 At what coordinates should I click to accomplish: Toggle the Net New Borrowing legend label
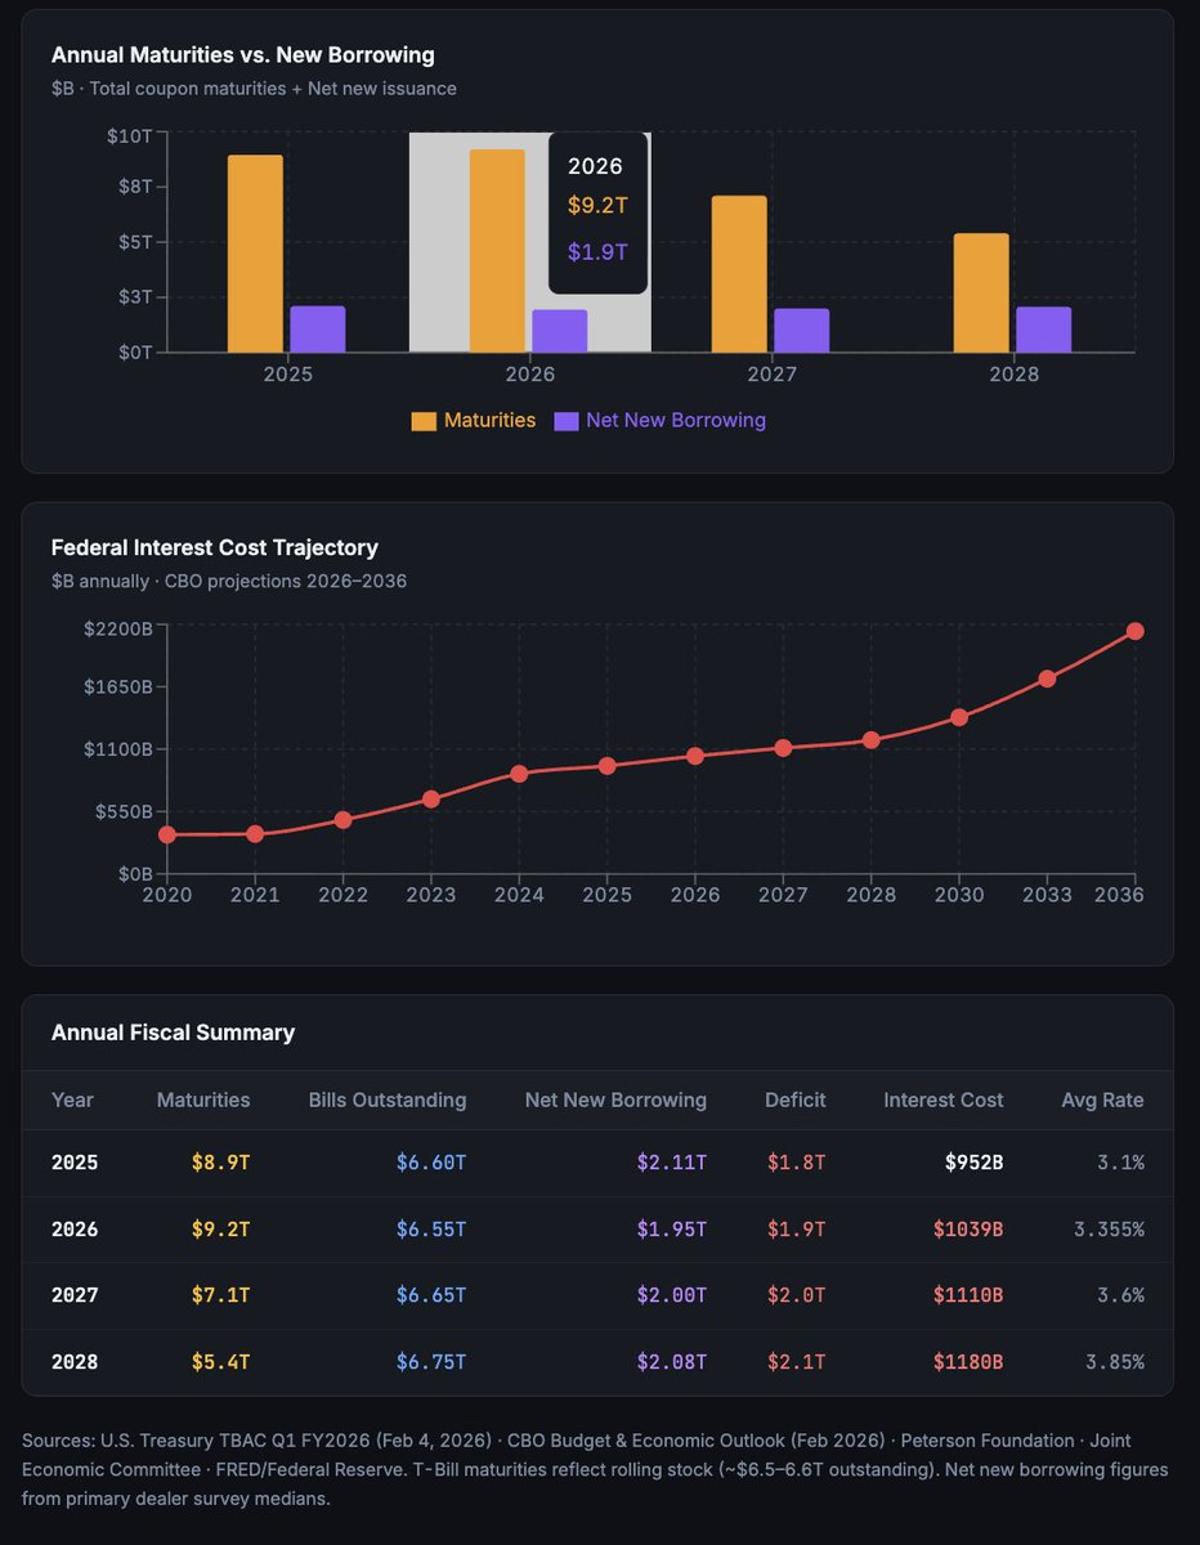click(x=675, y=420)
